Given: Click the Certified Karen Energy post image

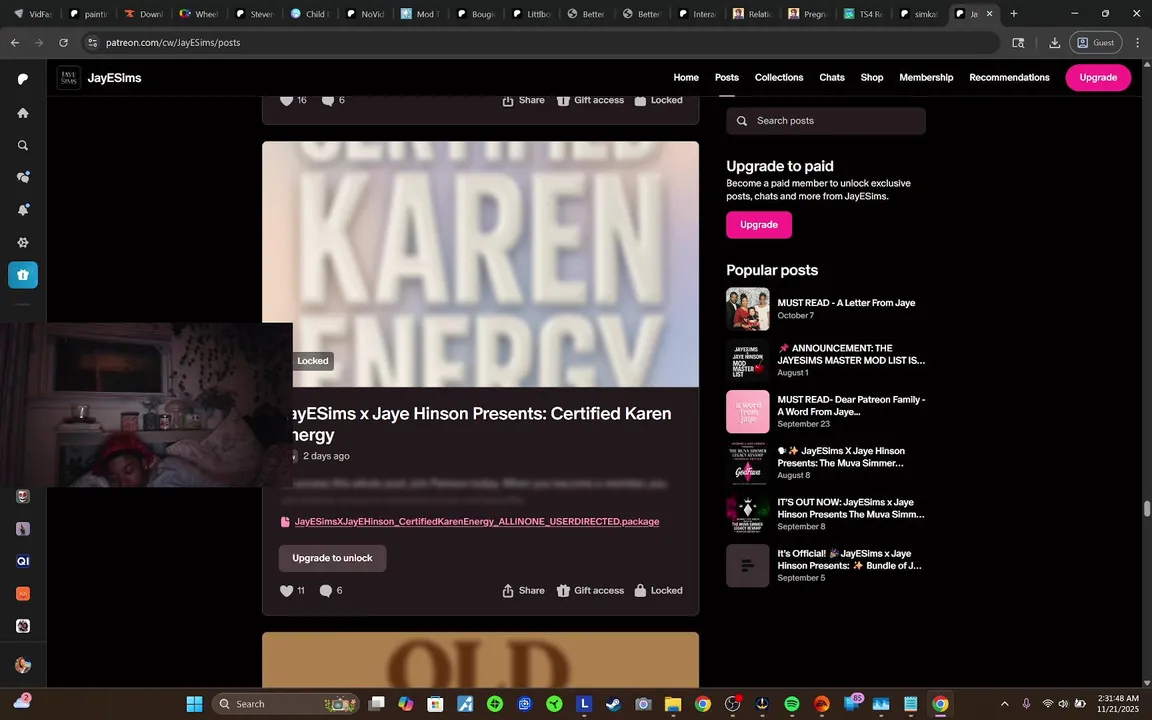Looking at the screenshot, I should tap(480, 264).
